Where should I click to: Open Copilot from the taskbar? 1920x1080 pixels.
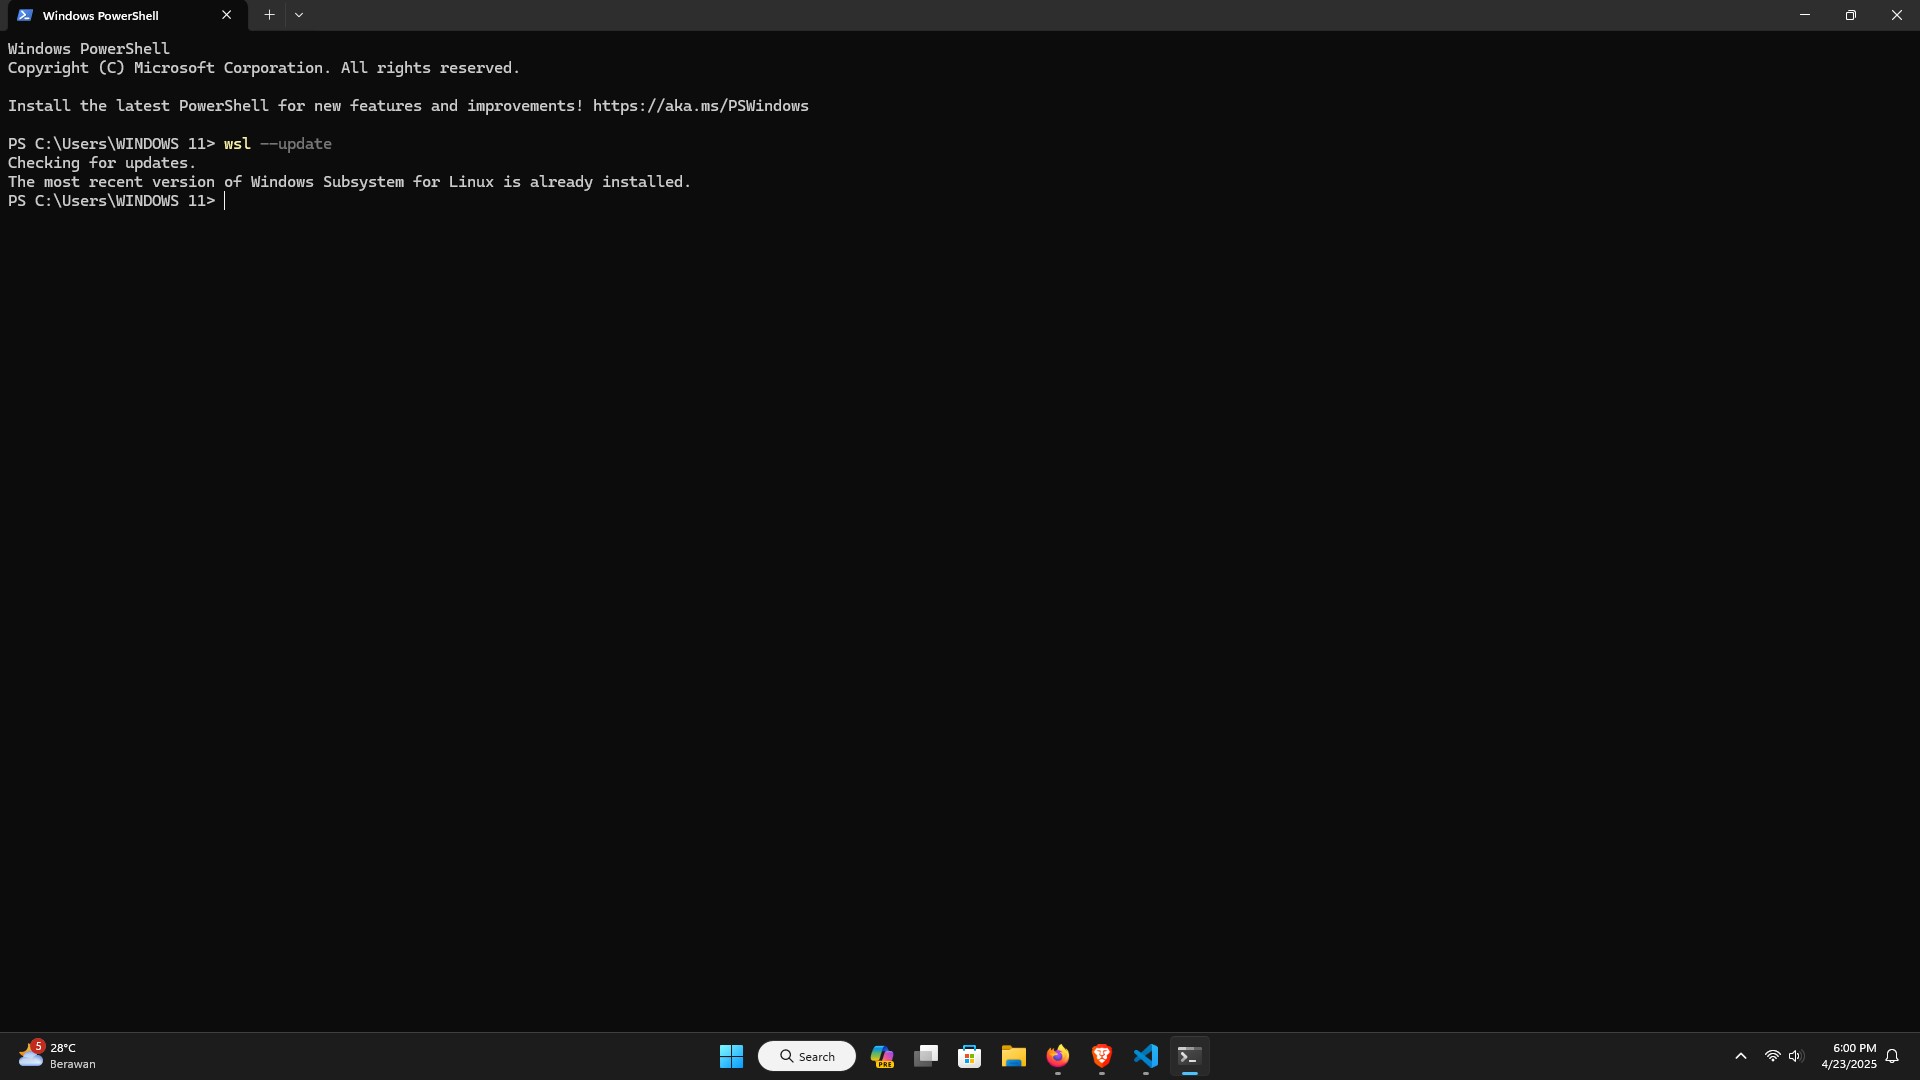(x=882, y=1056)
